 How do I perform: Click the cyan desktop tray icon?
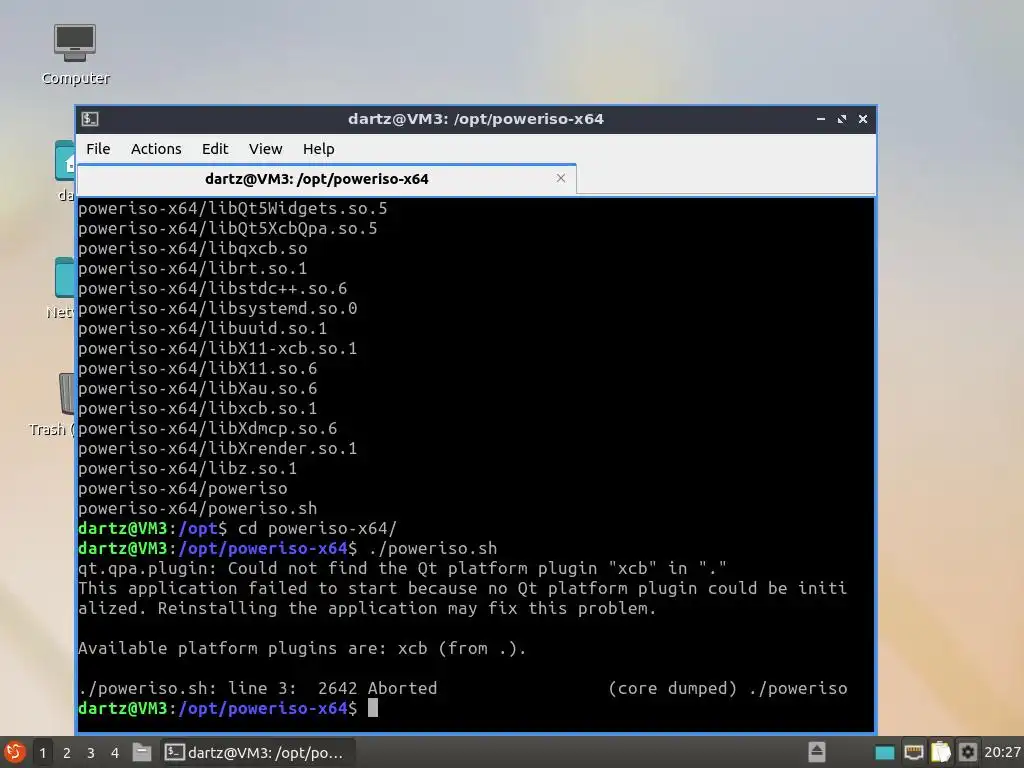[x=885, y=753]
